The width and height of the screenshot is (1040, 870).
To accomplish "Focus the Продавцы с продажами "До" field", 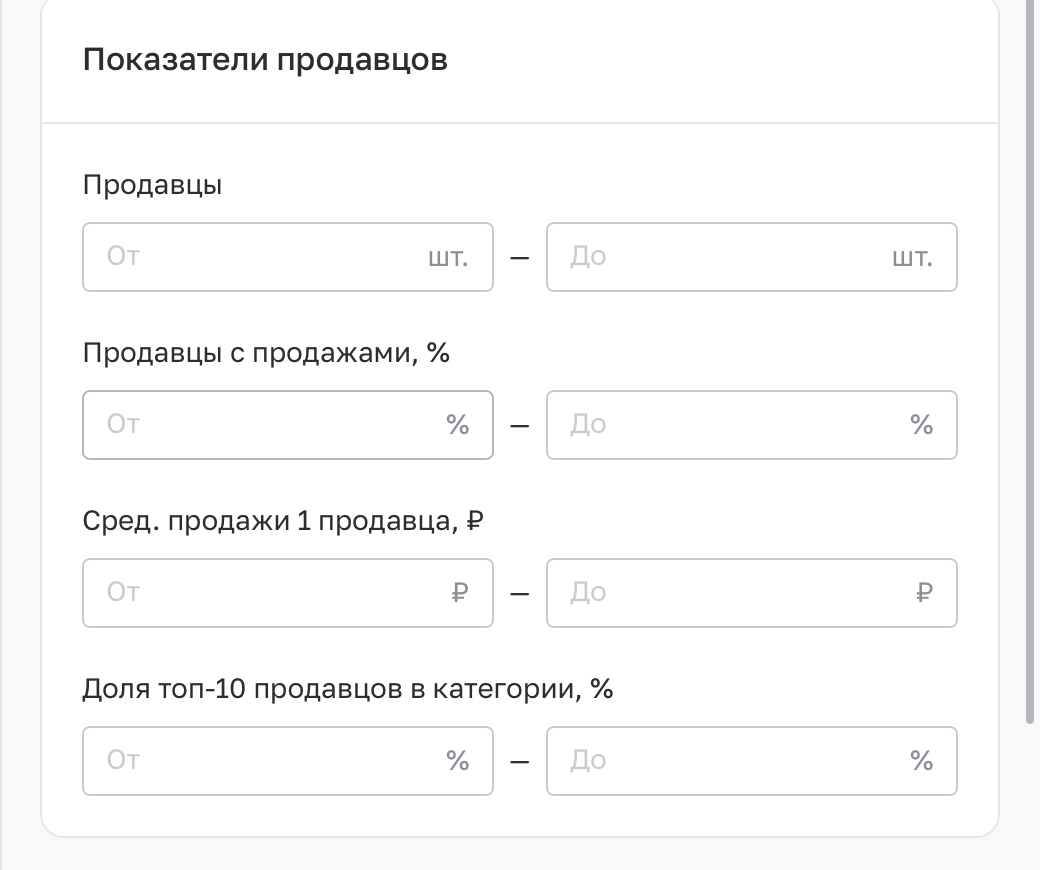I will (751, 425).
